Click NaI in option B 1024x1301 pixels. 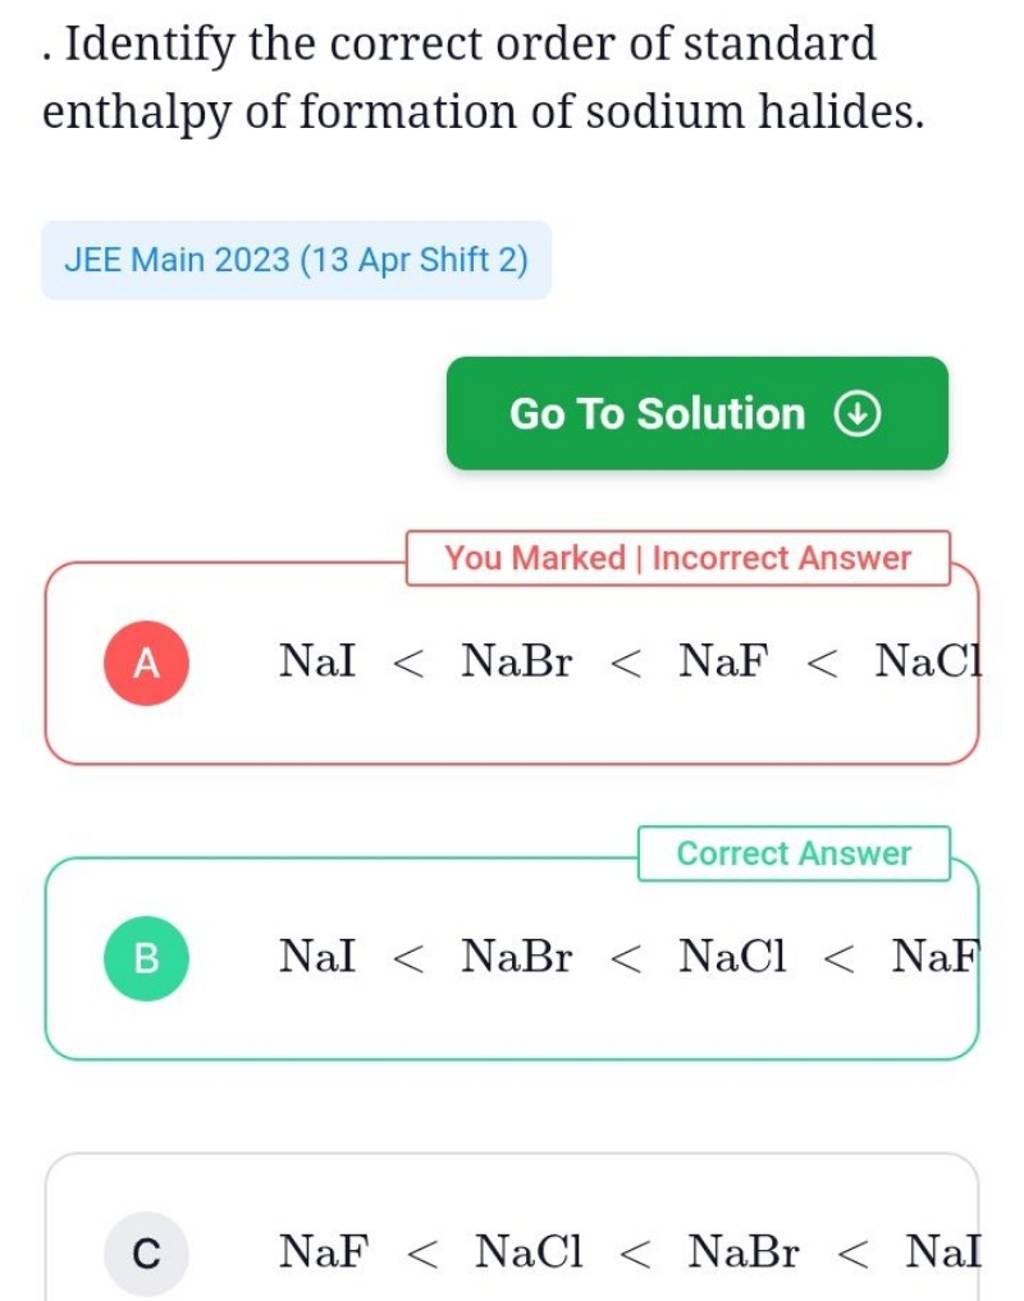coord(317,957)
